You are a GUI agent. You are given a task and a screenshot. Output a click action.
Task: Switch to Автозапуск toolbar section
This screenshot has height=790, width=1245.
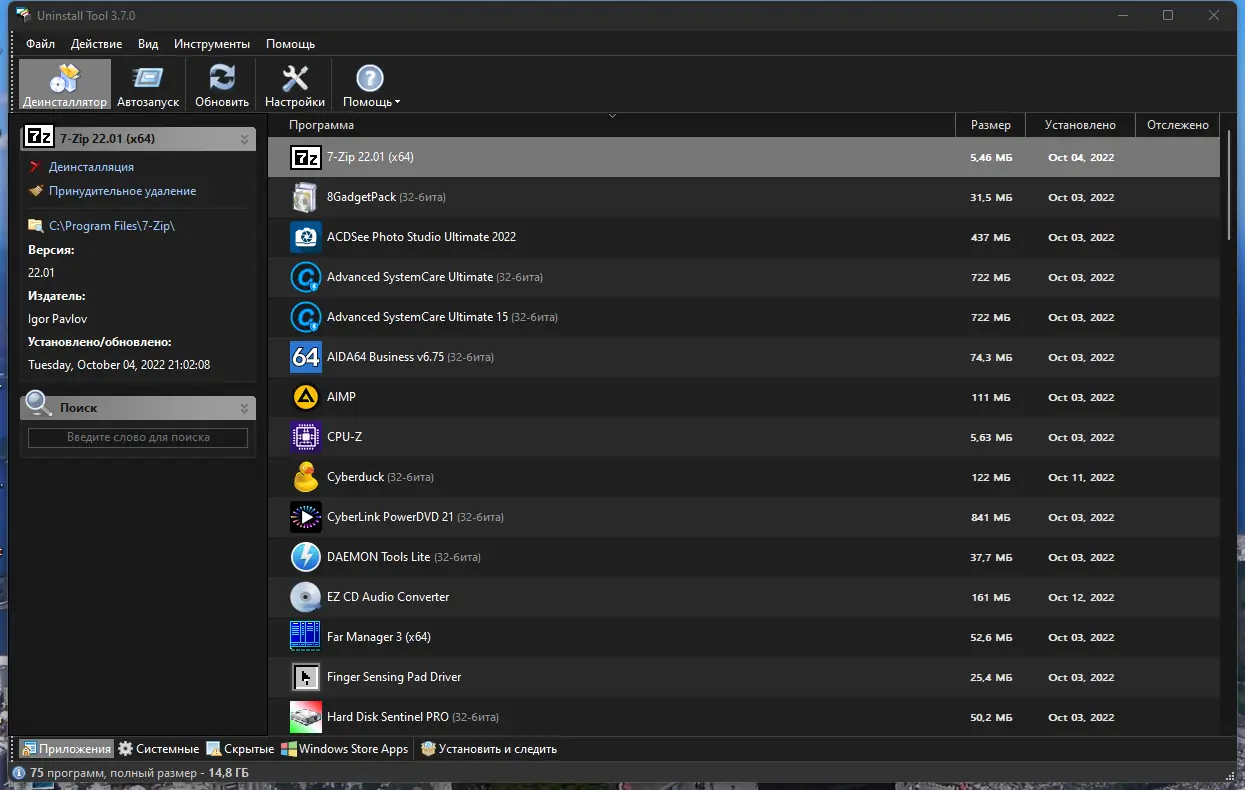148,85
